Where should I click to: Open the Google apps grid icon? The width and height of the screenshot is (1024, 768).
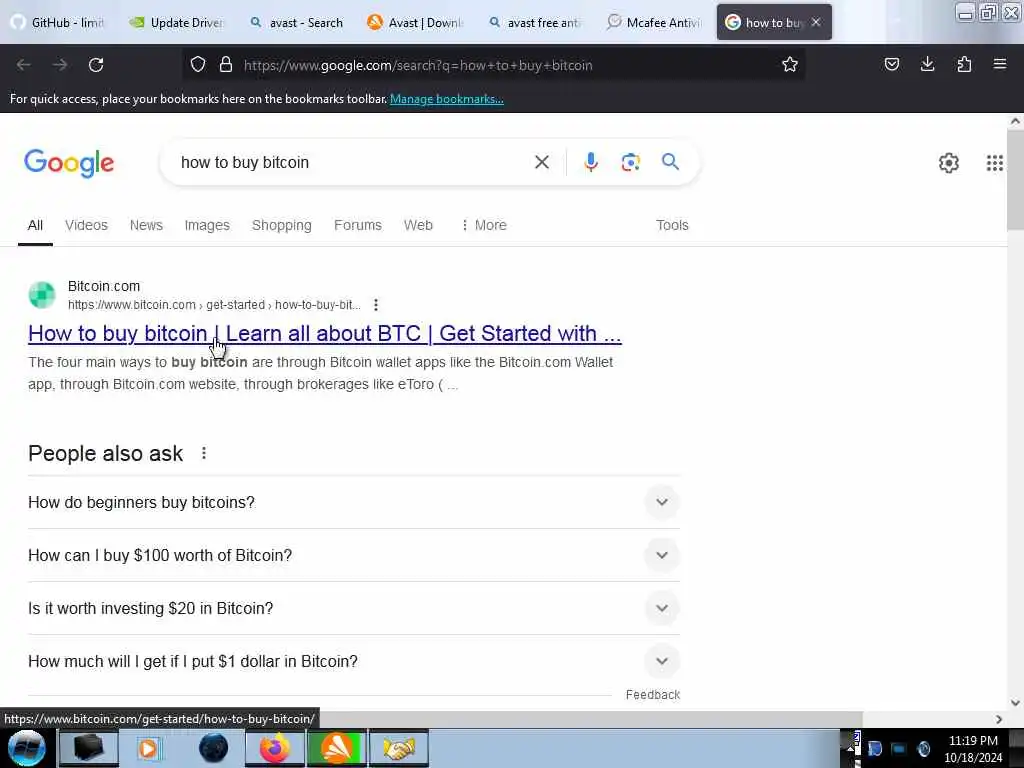995,163
